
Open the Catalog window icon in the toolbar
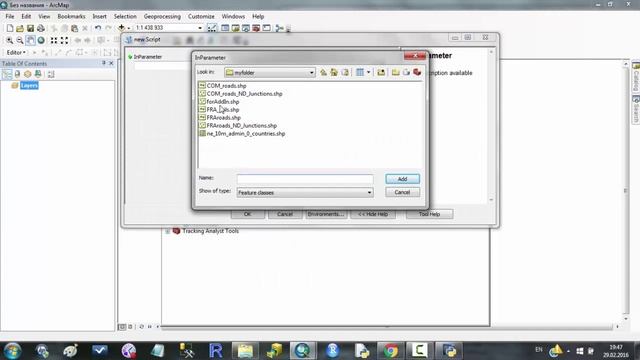click(x=236, y=28)
